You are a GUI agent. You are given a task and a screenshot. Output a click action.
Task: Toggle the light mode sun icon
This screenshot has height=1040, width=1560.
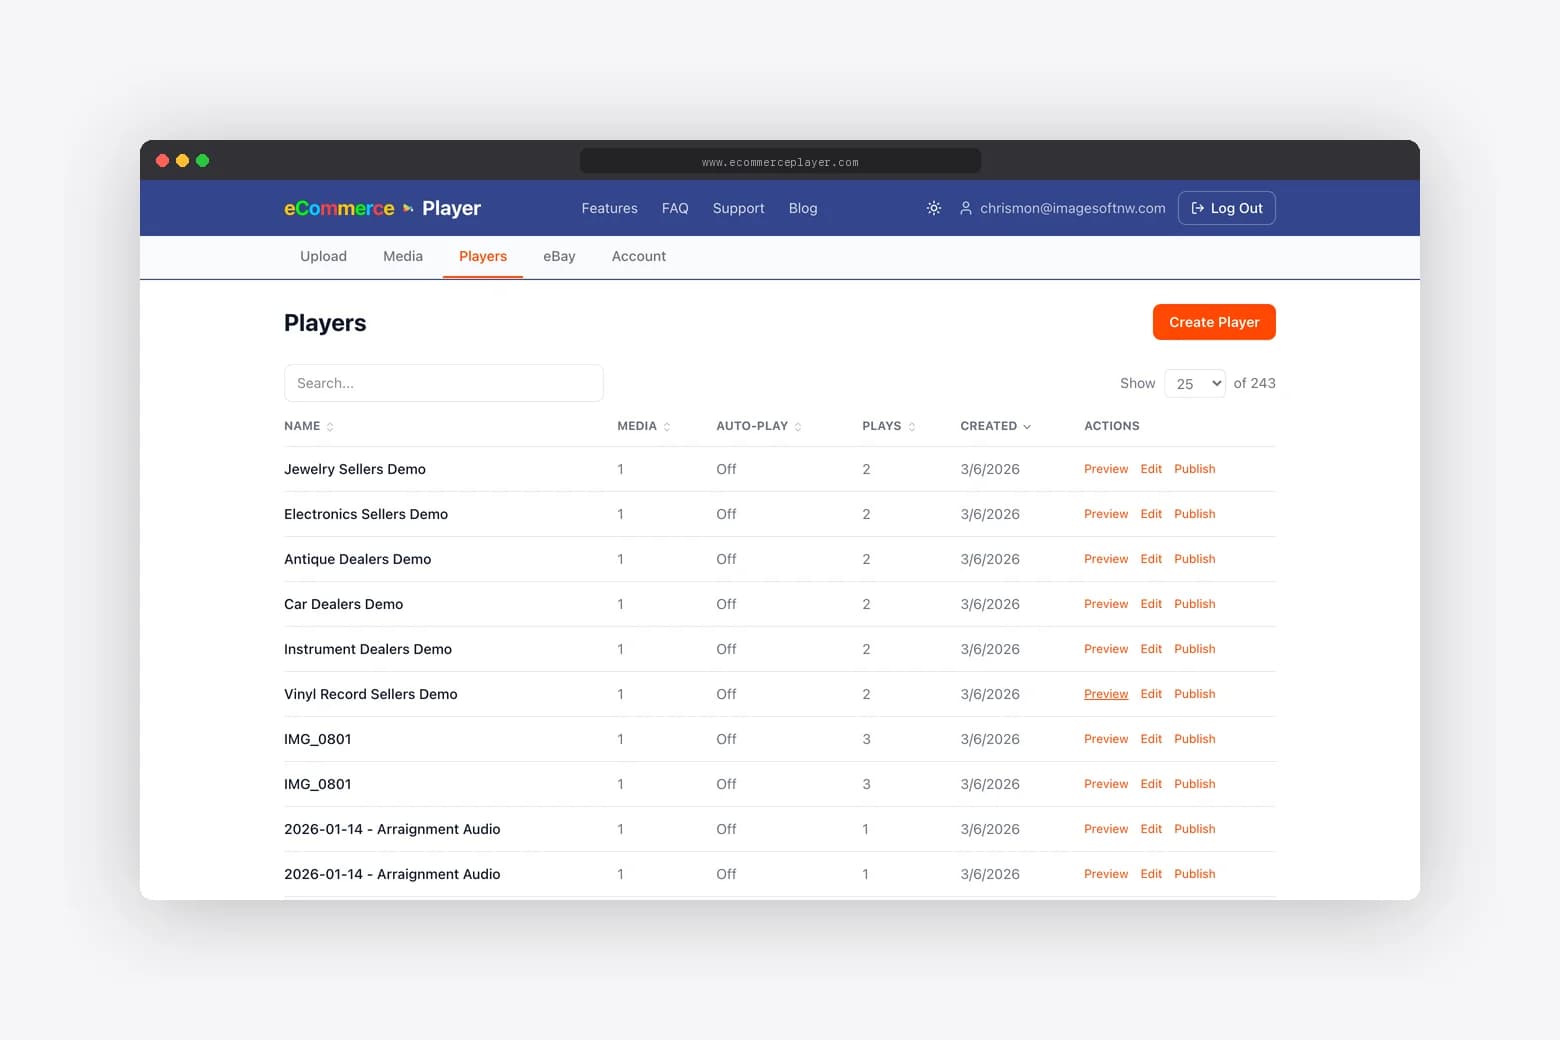pos(933,208)
